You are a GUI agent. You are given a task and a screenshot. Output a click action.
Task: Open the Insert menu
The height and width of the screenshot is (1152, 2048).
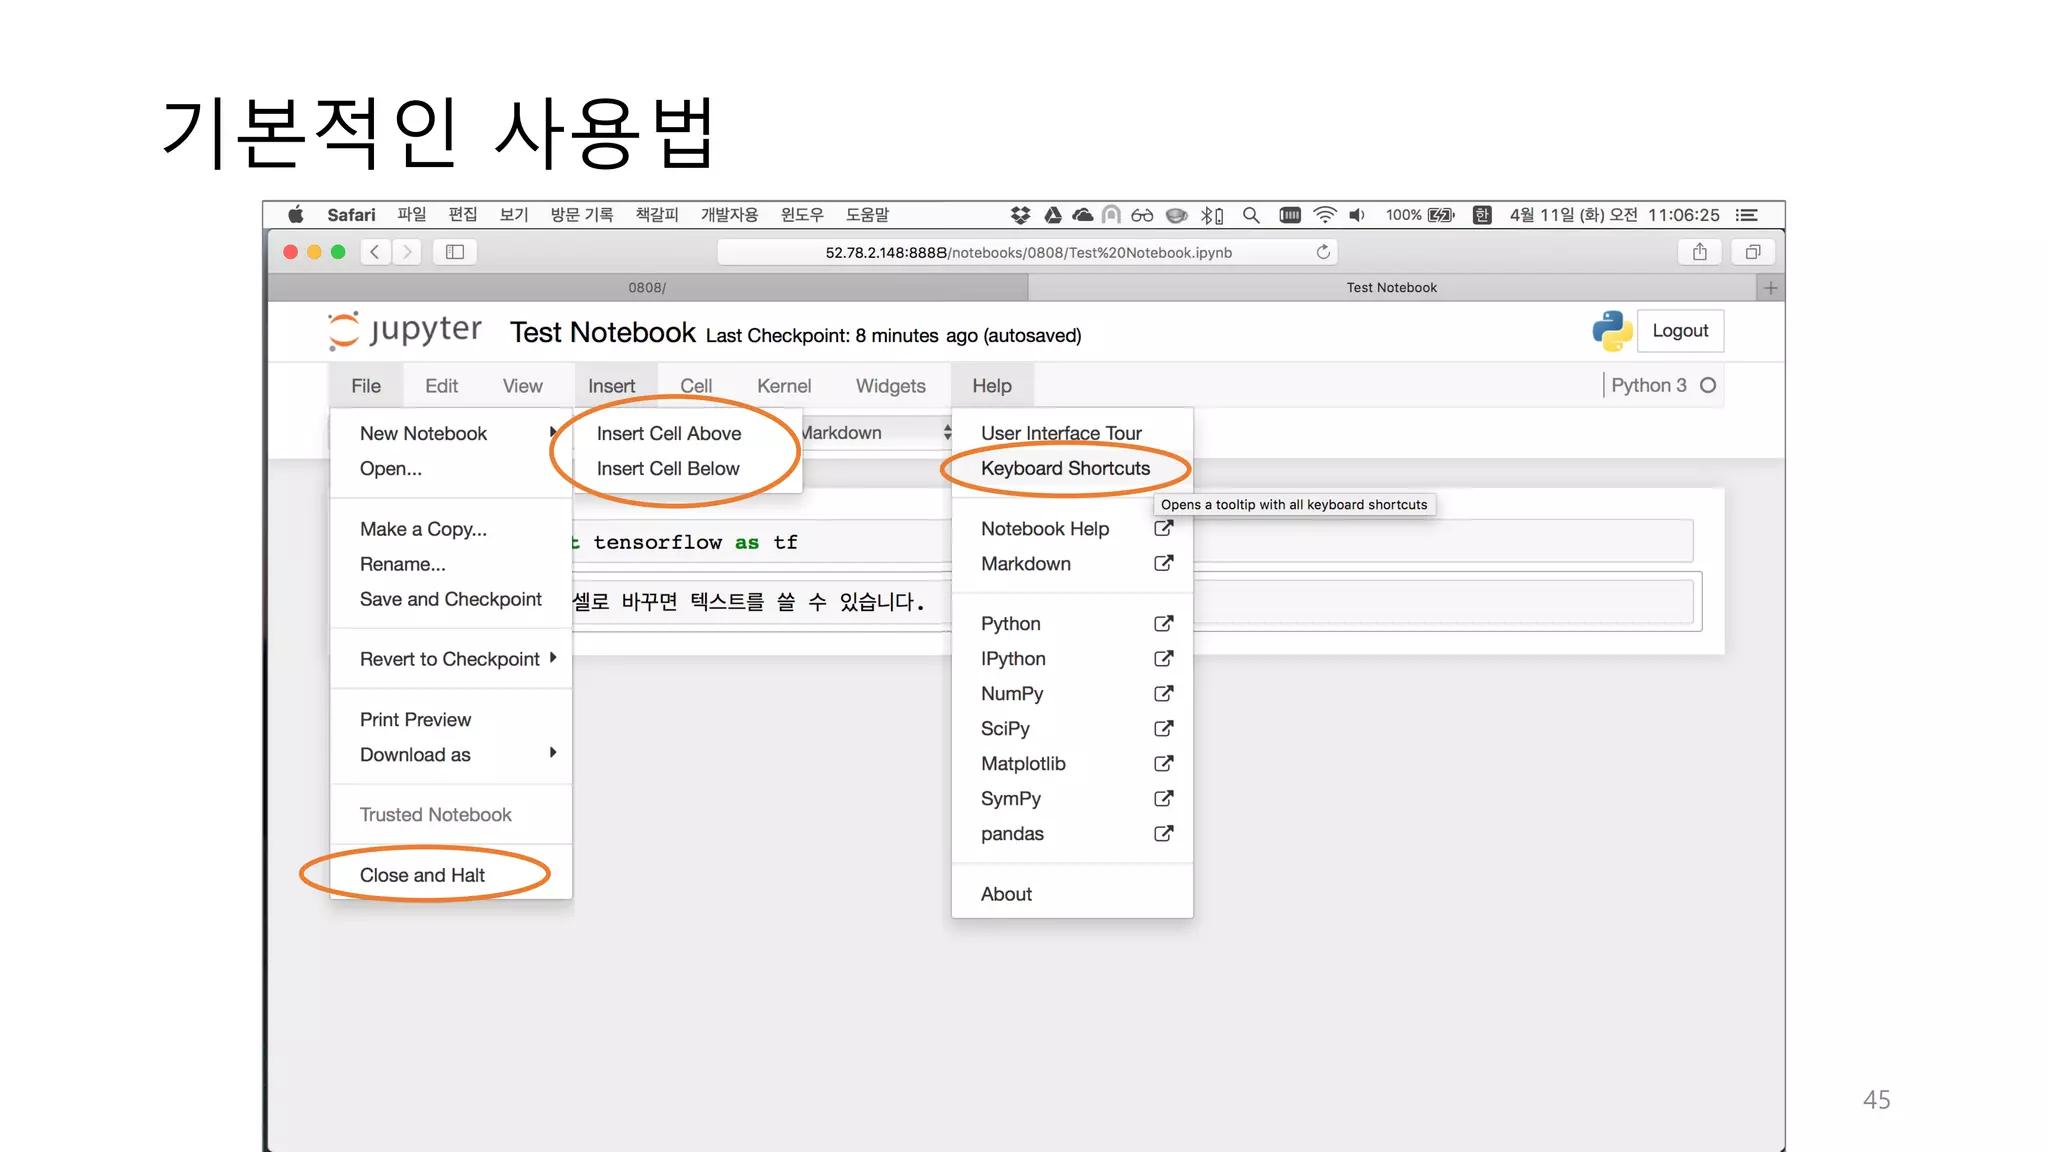(x=612, y=386)
